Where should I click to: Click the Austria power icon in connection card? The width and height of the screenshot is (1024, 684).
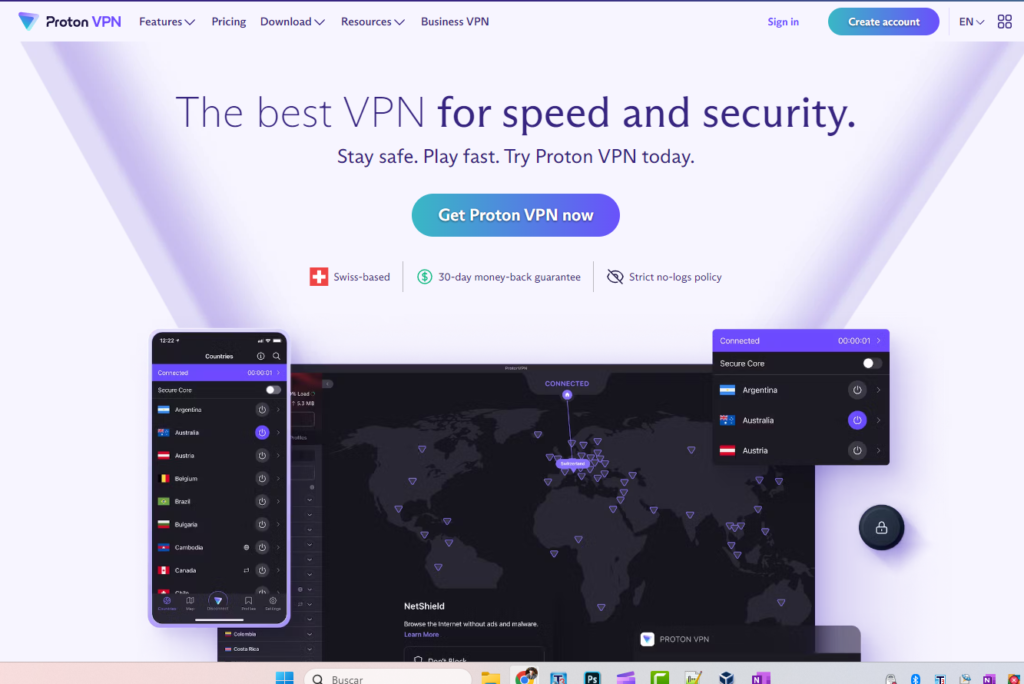tap(857, 450)
